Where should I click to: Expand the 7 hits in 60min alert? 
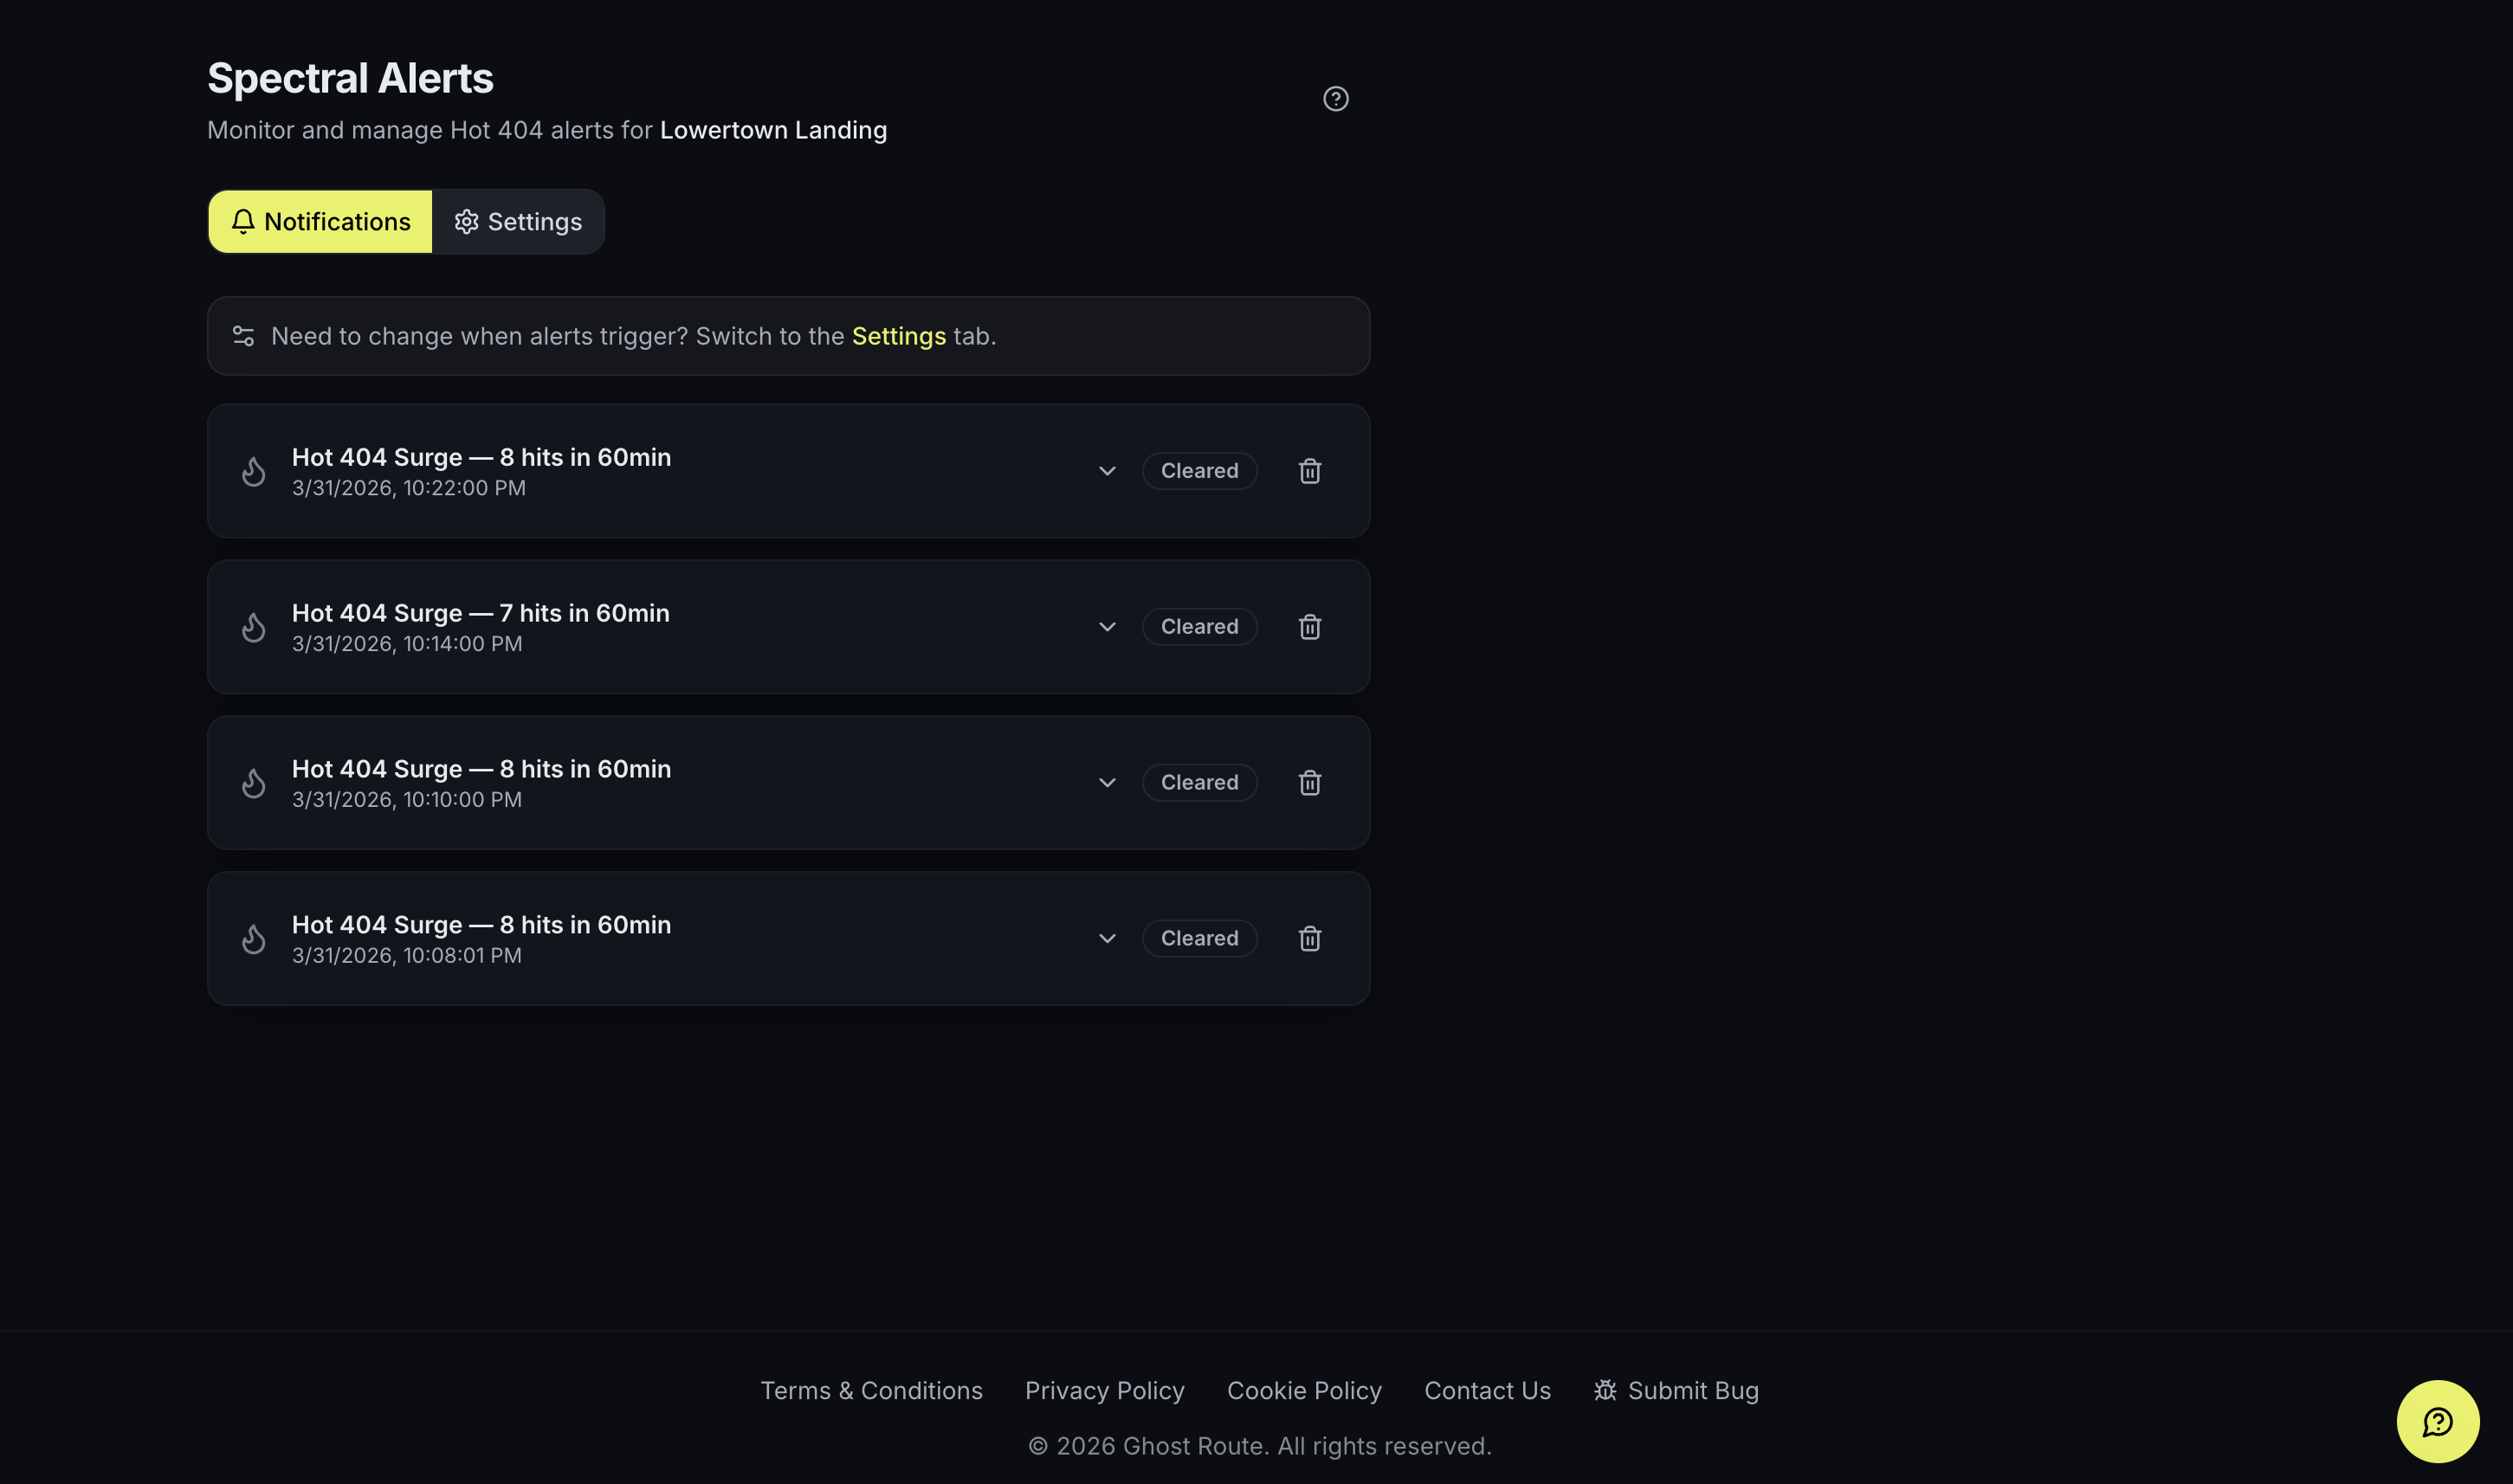[x=1106, y=627]
